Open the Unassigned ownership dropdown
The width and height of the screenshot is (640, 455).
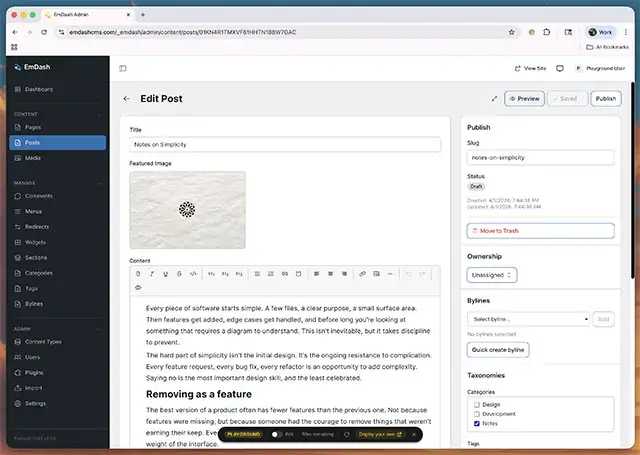492,275
